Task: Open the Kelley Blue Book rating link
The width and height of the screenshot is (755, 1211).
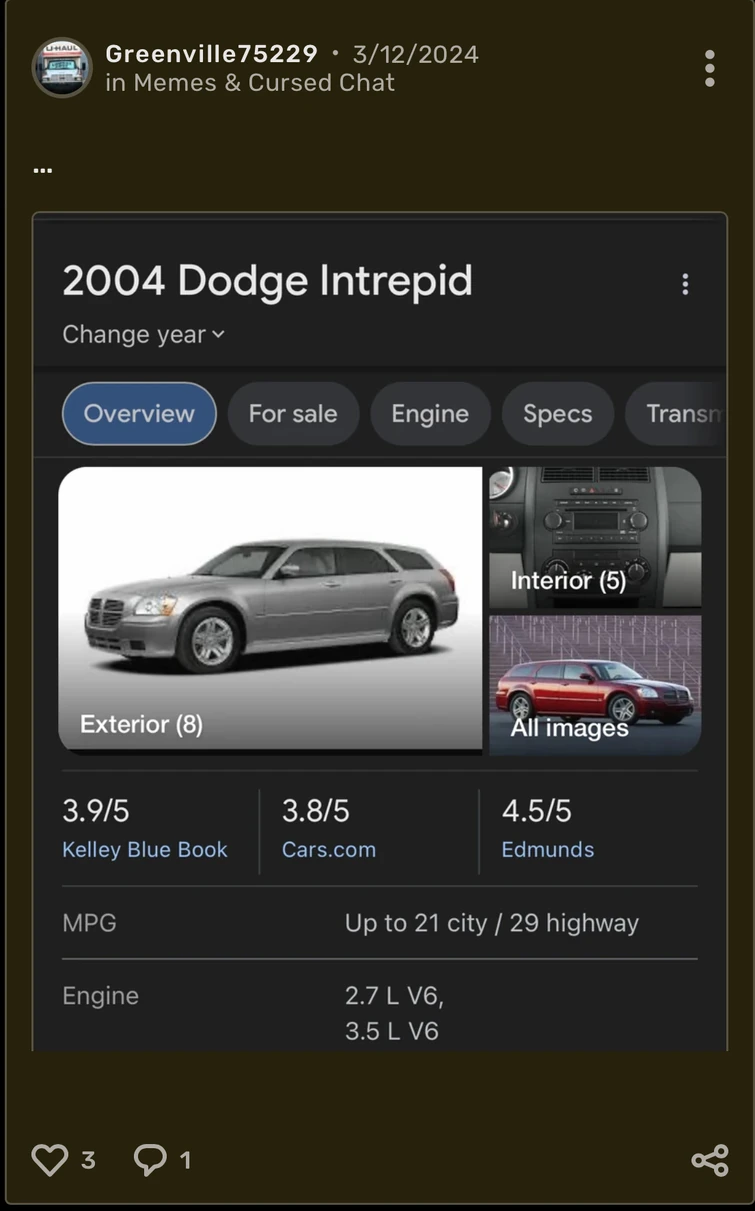Action: point(145,850)
